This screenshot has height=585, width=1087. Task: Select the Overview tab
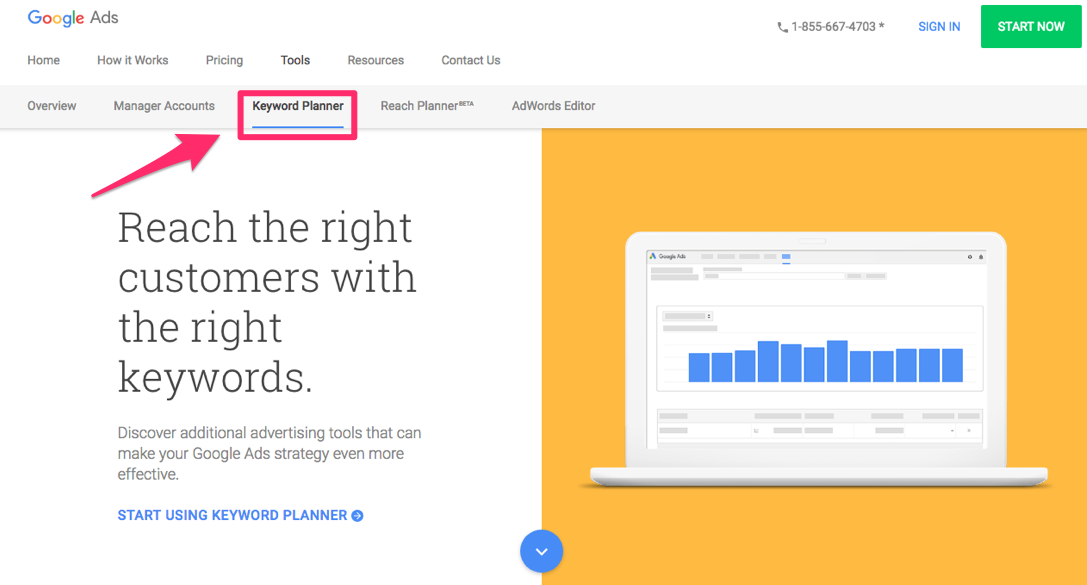51,106
